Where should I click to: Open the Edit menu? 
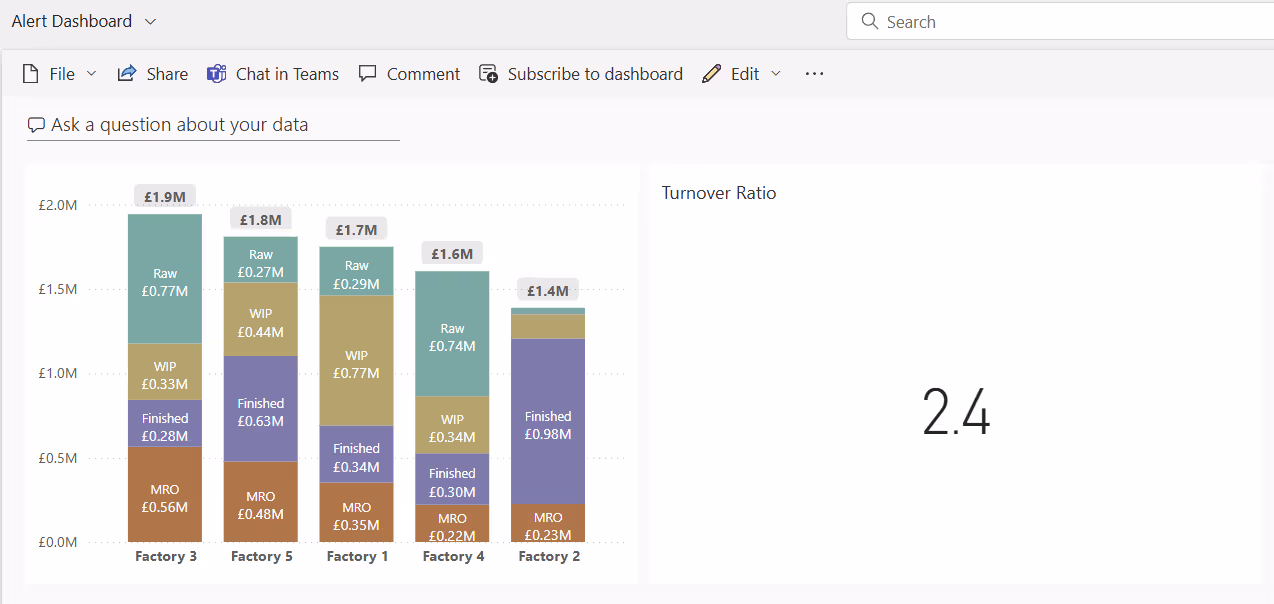coord(741,74)
